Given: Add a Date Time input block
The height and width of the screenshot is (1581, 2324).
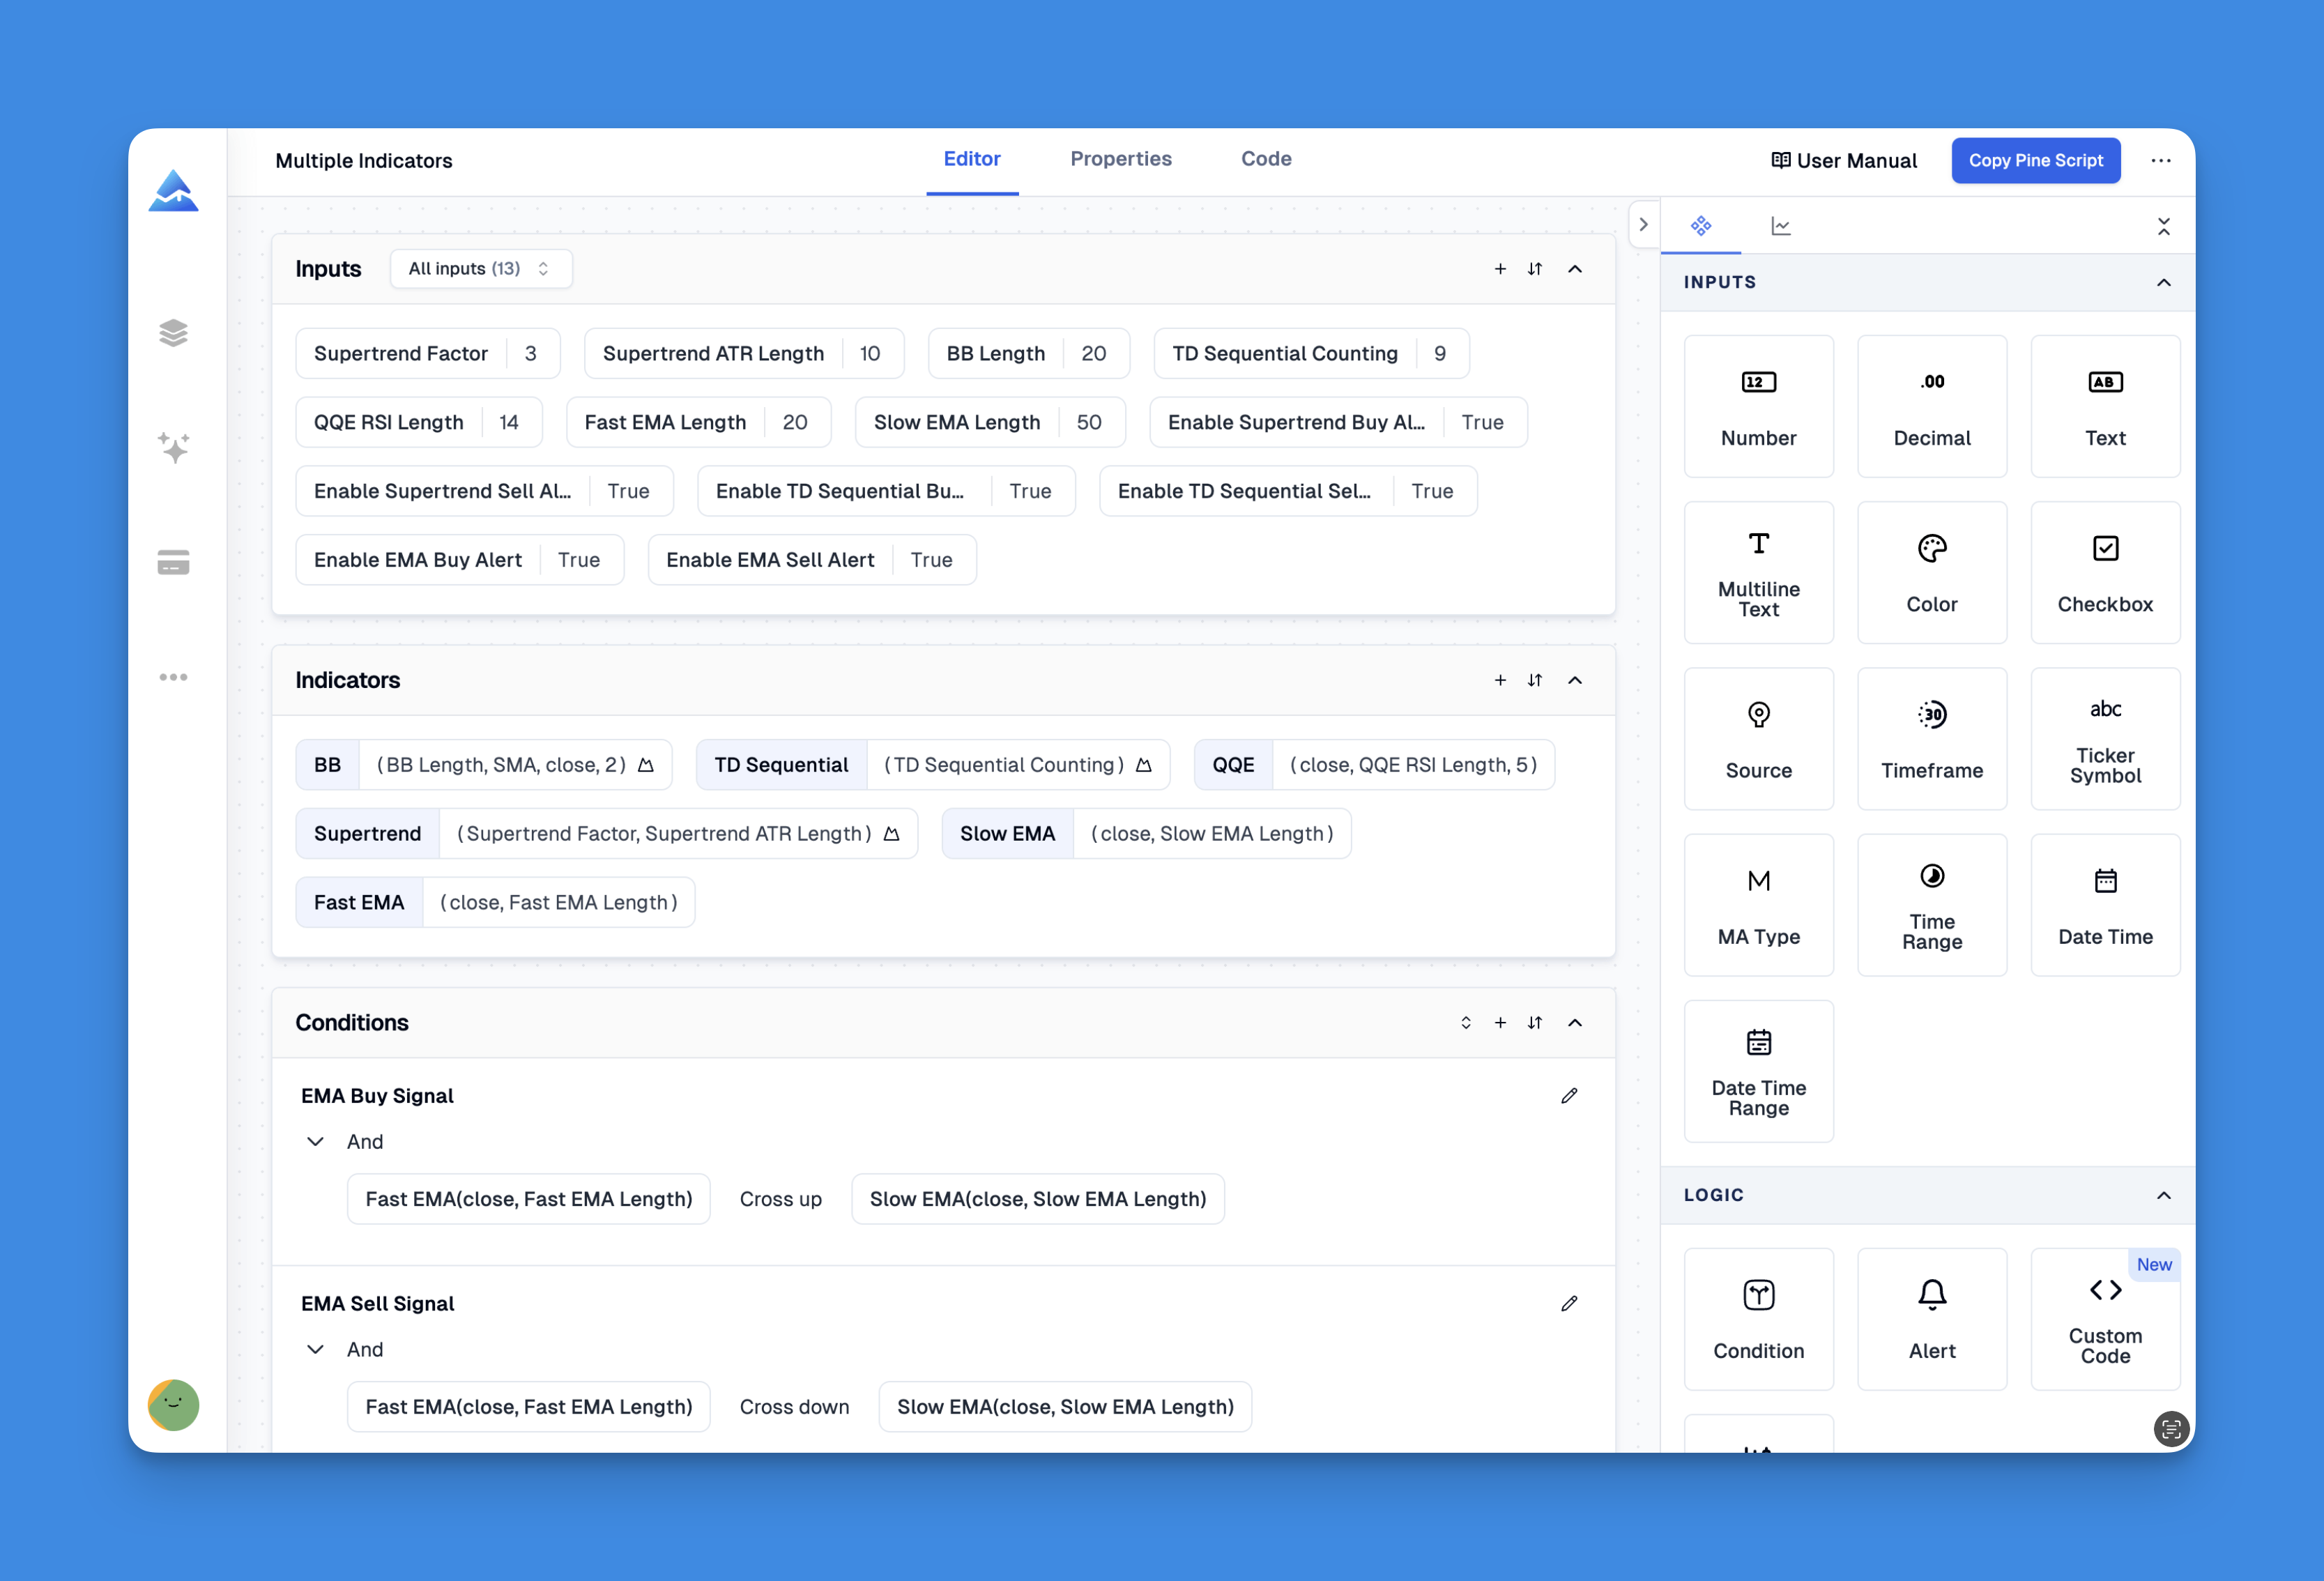Looking at the screenshot, I should (x=2105, y=905).
